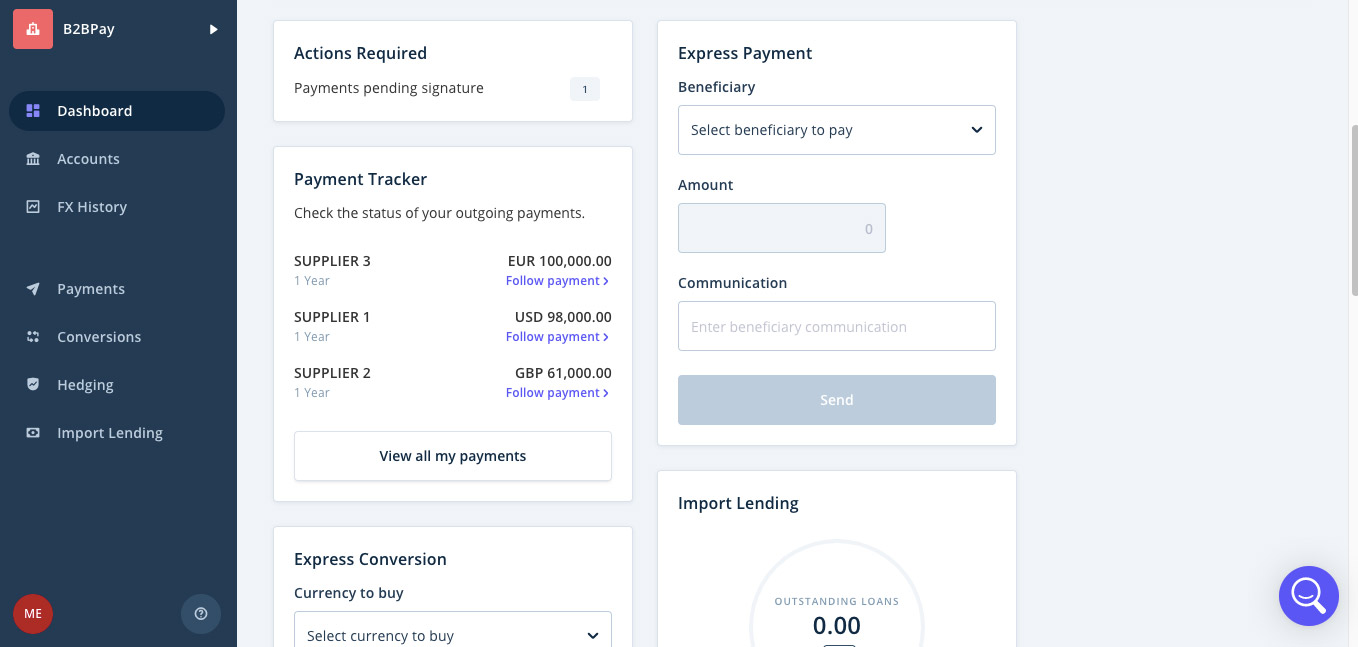Image resolution: width=1358 pixels, height=647 pixels.
Task: Click the Hedging shield icon
Action: [x=33, y=385]
